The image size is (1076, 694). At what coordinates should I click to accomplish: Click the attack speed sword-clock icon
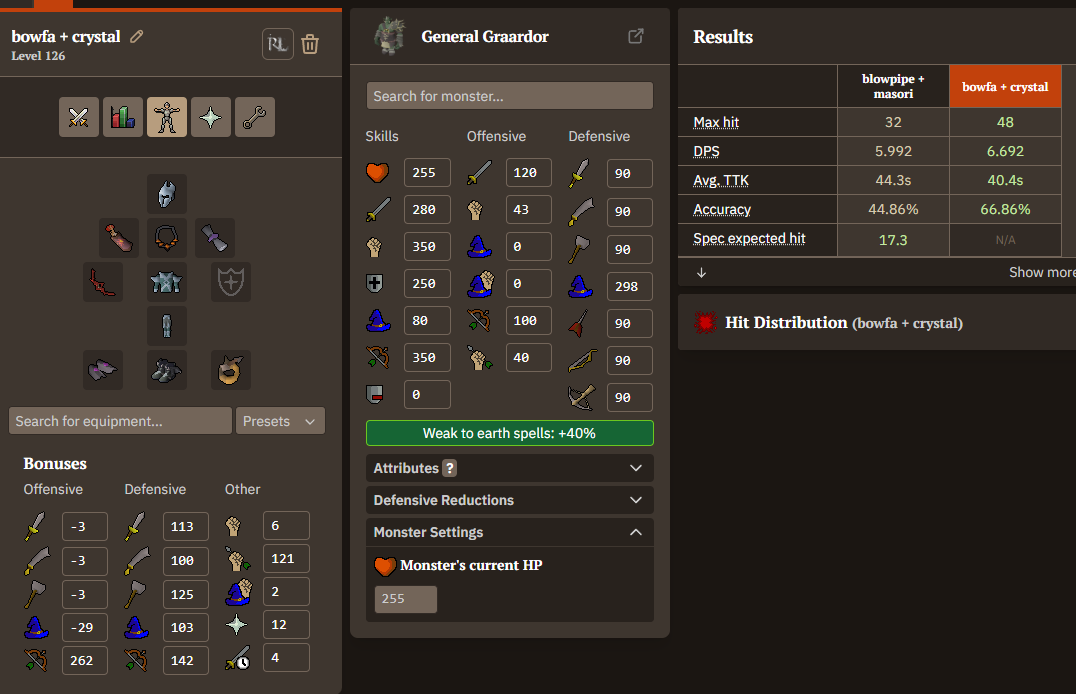237,658
